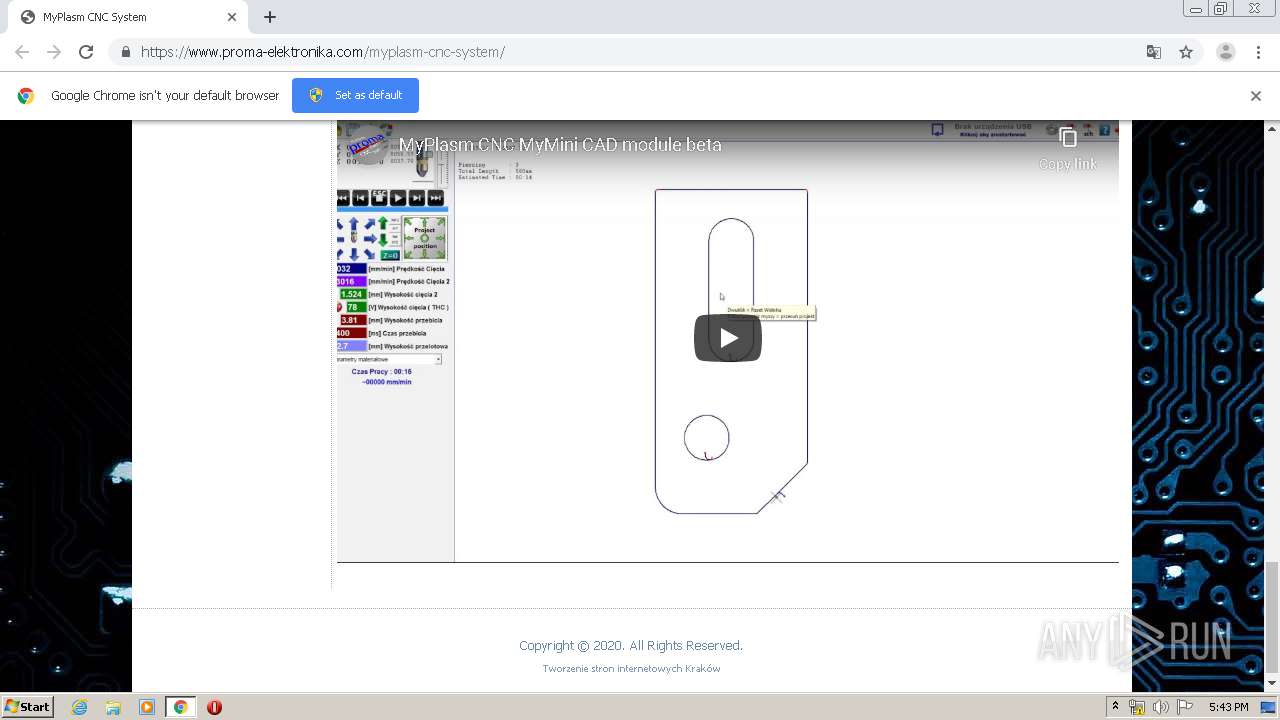Open a new browser tab

pos(270,17)
